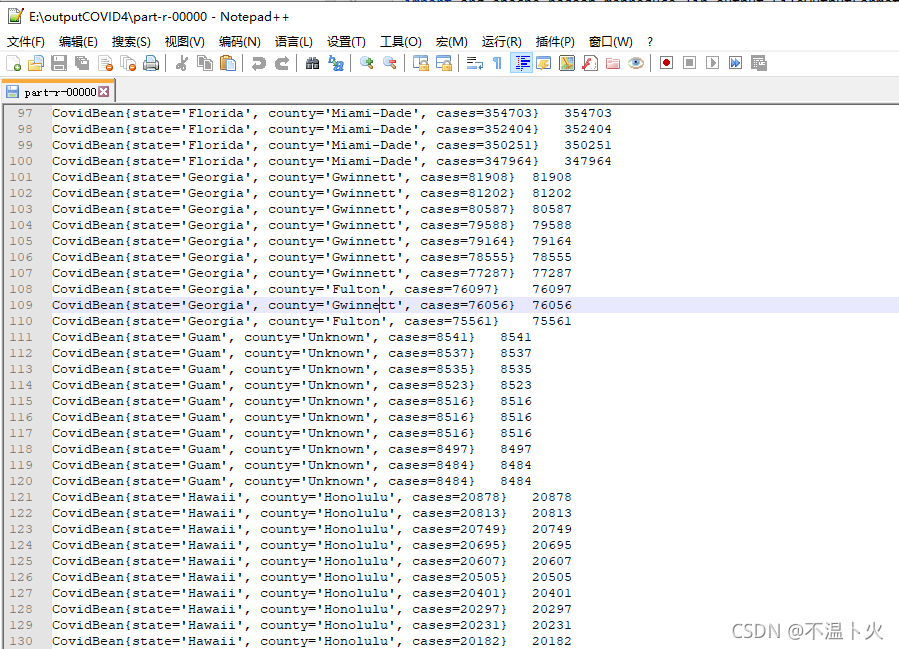
Task: Toggle synchronize horizontal scrolling icon
Action: click(444, 63)
